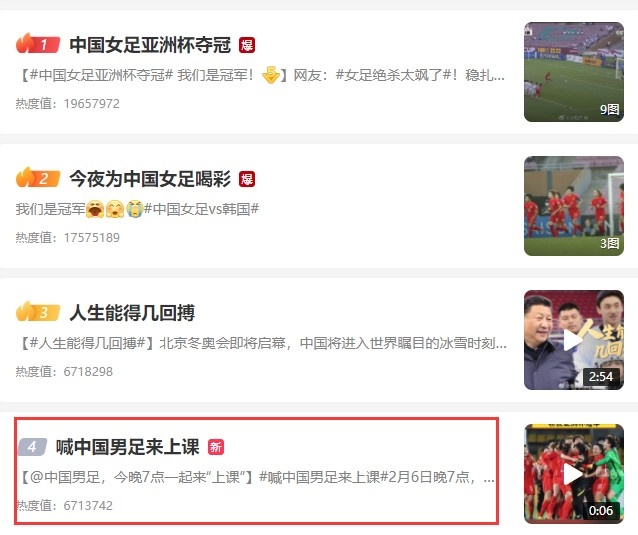The image size is (638, 535).
Task: Click the 爆 tag beside 中国女足亚洲杯夺冠
Action: tap(247, 45)
